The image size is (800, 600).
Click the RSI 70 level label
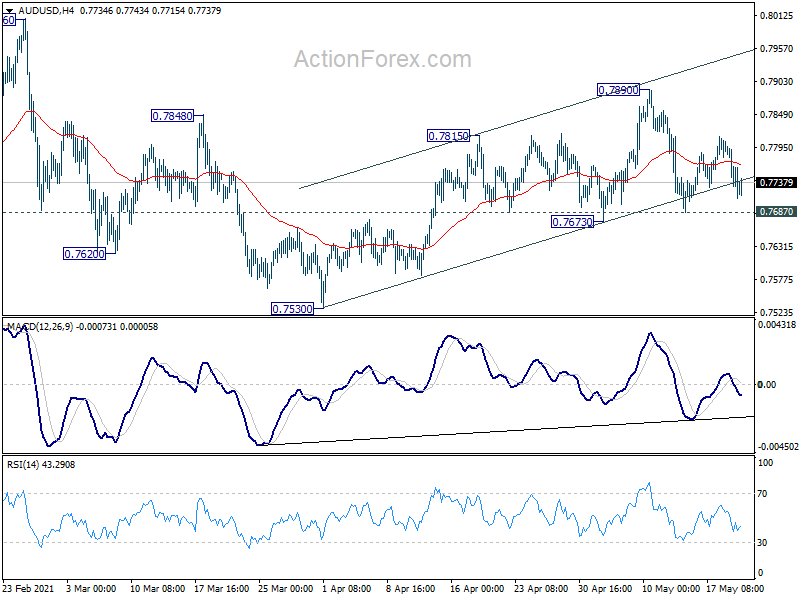pos(762,493)
